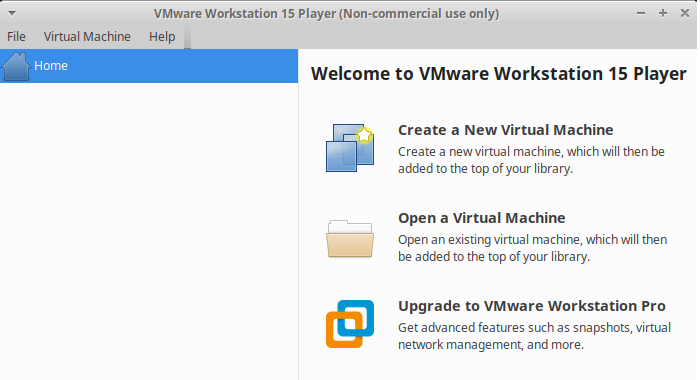Click the Welcome to VMware Workstation 15 Player title
This screenshot has height=380, width=700.
[x=499, y=74]
